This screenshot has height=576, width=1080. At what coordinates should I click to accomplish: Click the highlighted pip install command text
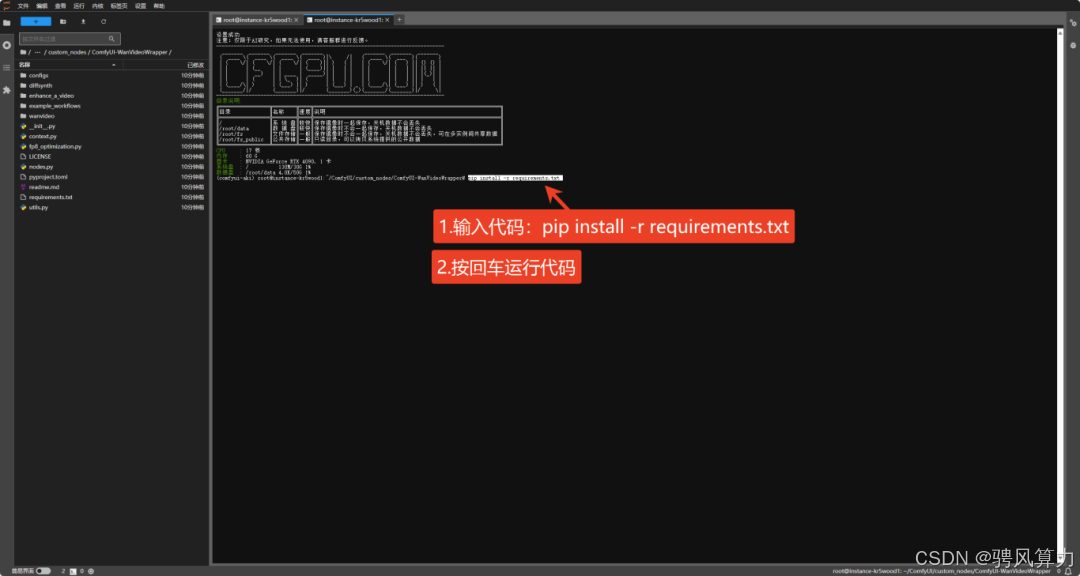tap(515, 178)
